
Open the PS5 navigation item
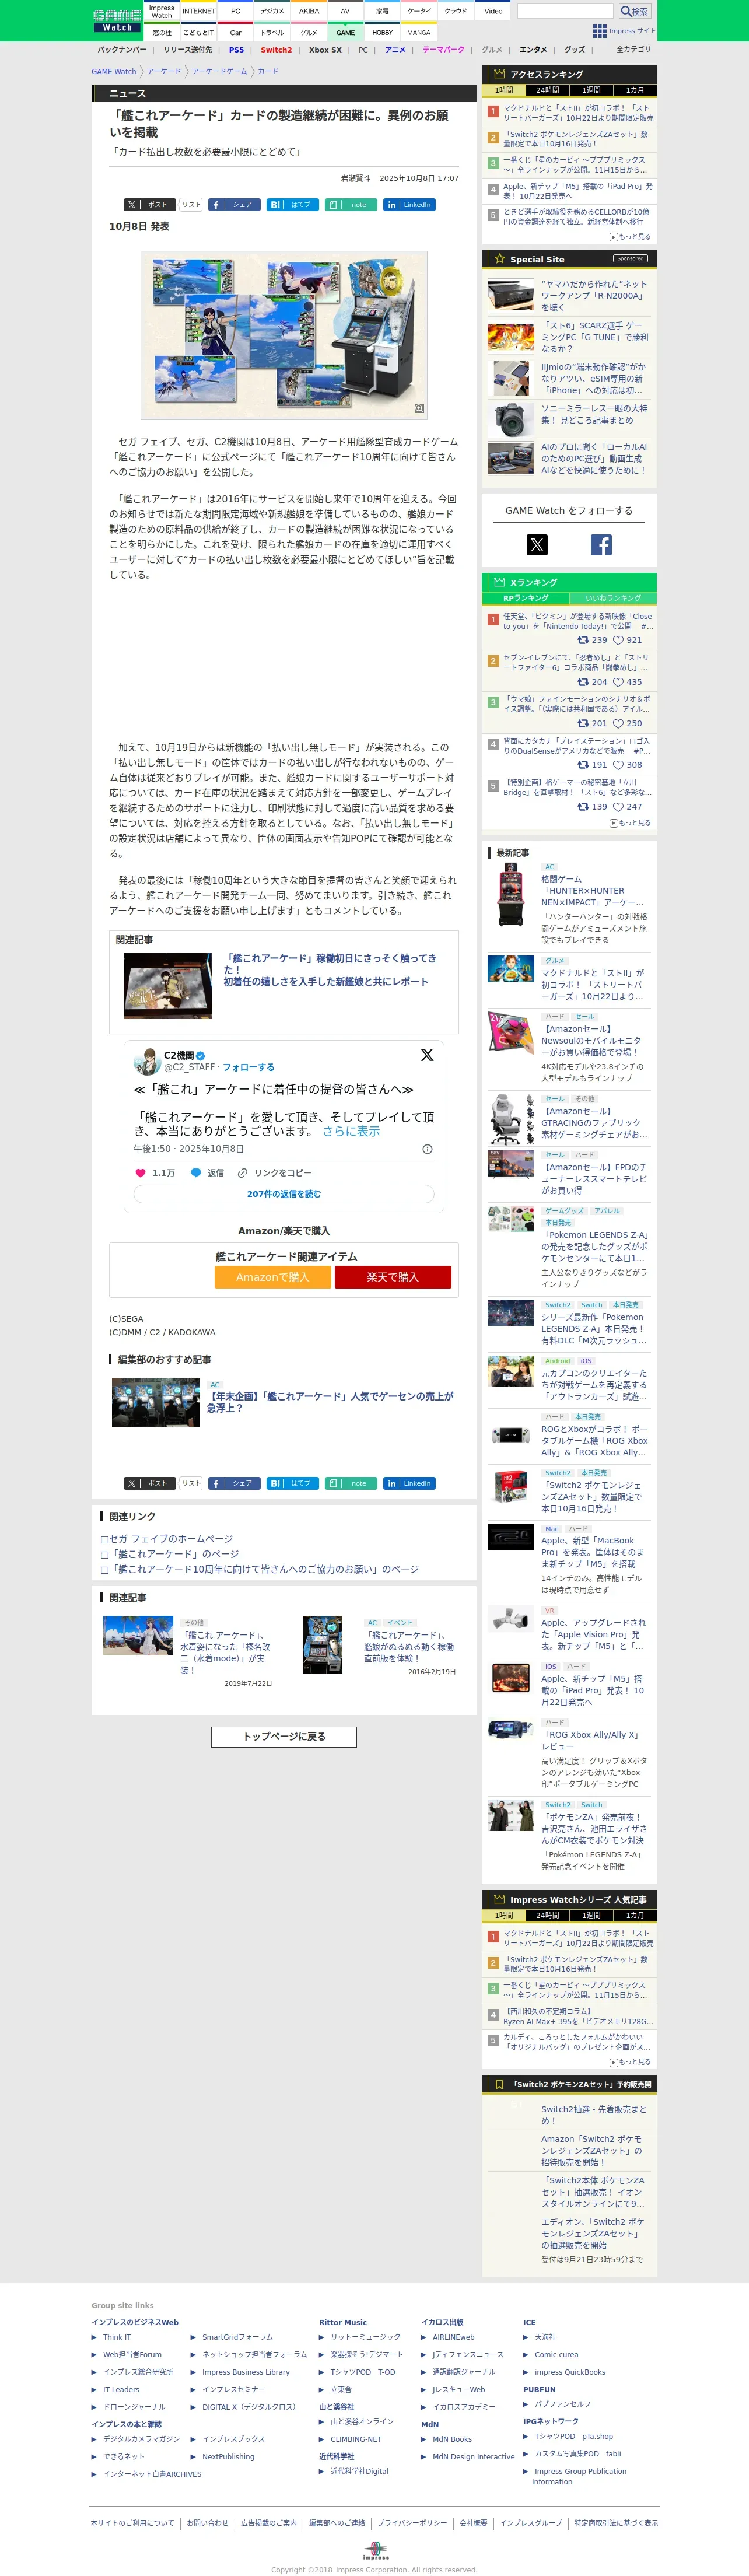coord(236,49)
